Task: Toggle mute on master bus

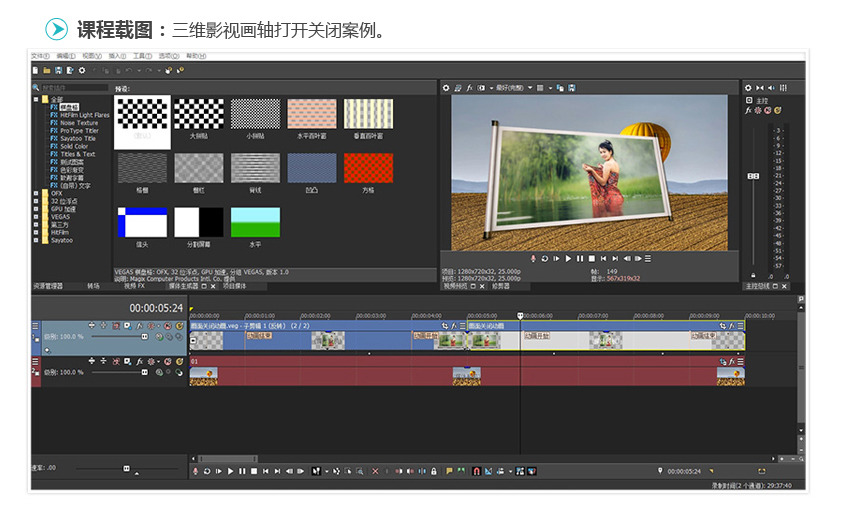Action: [767, 110]
